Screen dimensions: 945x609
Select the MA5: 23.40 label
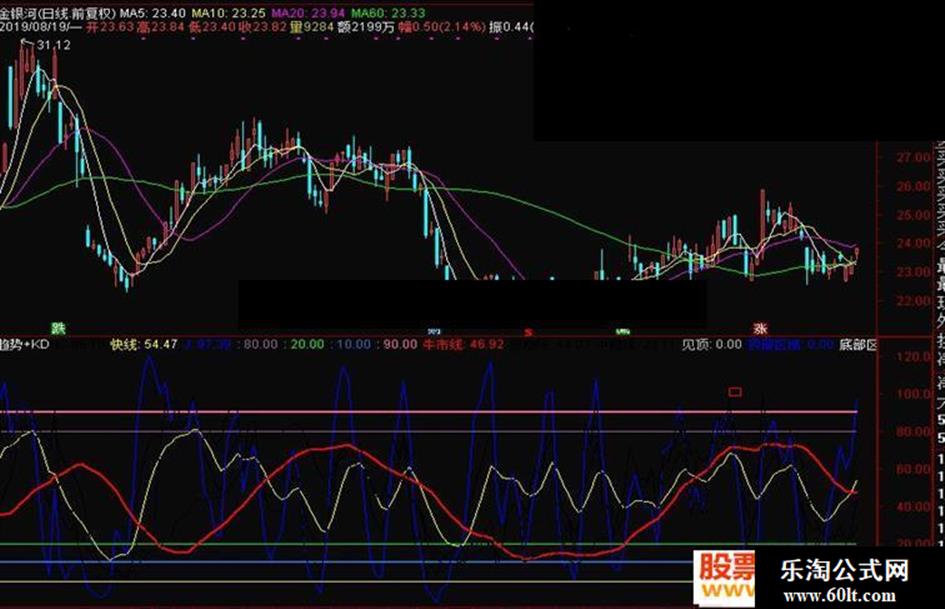click(x=151, y=13)
